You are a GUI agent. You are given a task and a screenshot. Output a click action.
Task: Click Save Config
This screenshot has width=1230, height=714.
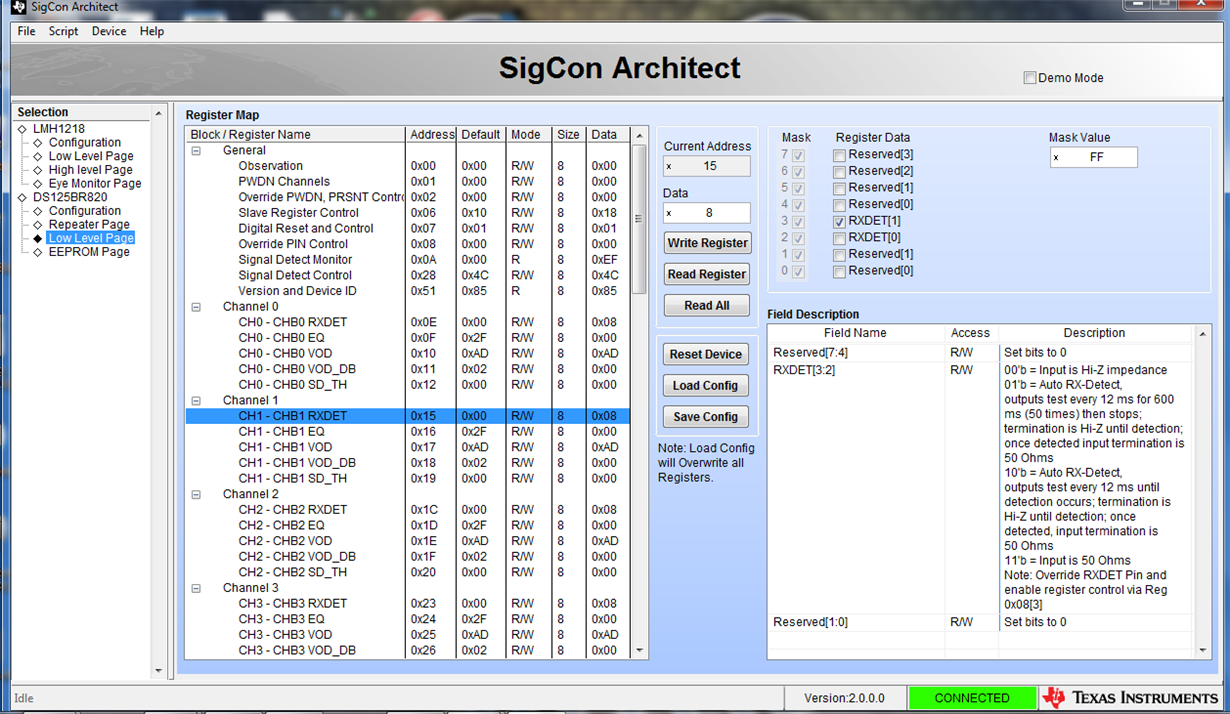pos(706,416)
